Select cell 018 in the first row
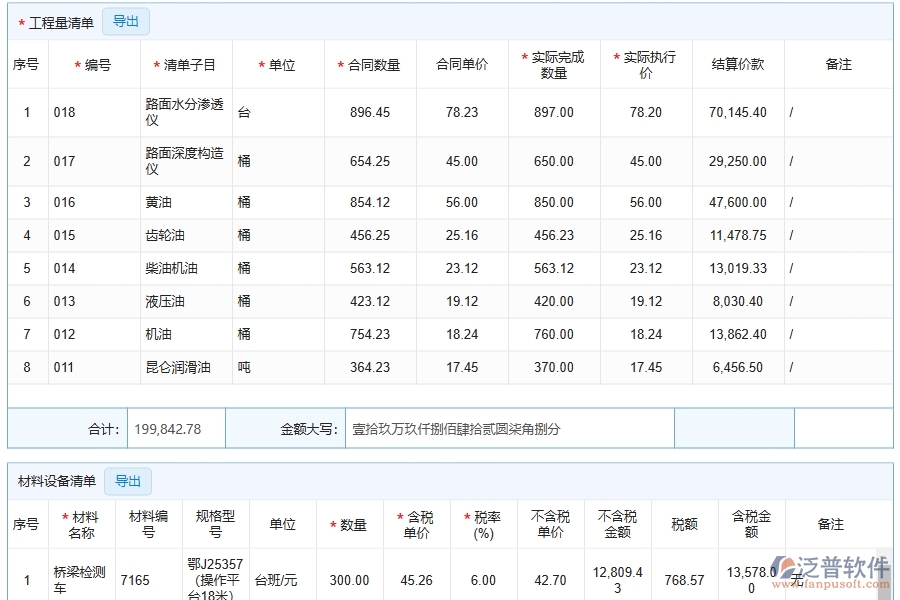The image size is (900, 600). [63, 112]
